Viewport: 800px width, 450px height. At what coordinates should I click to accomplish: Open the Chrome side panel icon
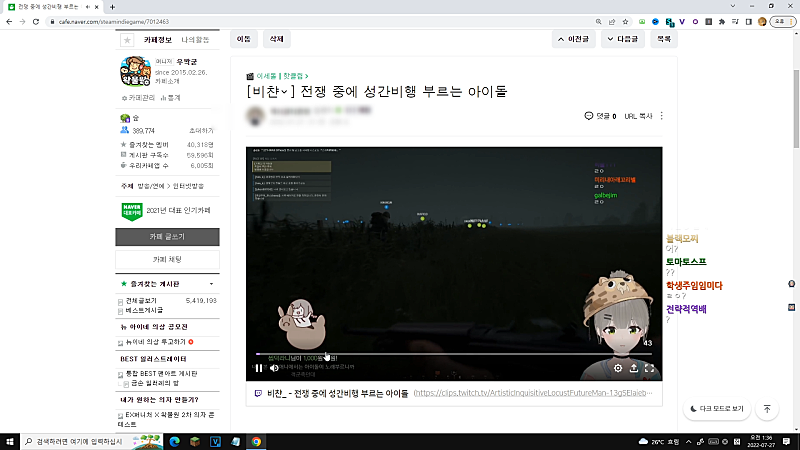(748, 21)
